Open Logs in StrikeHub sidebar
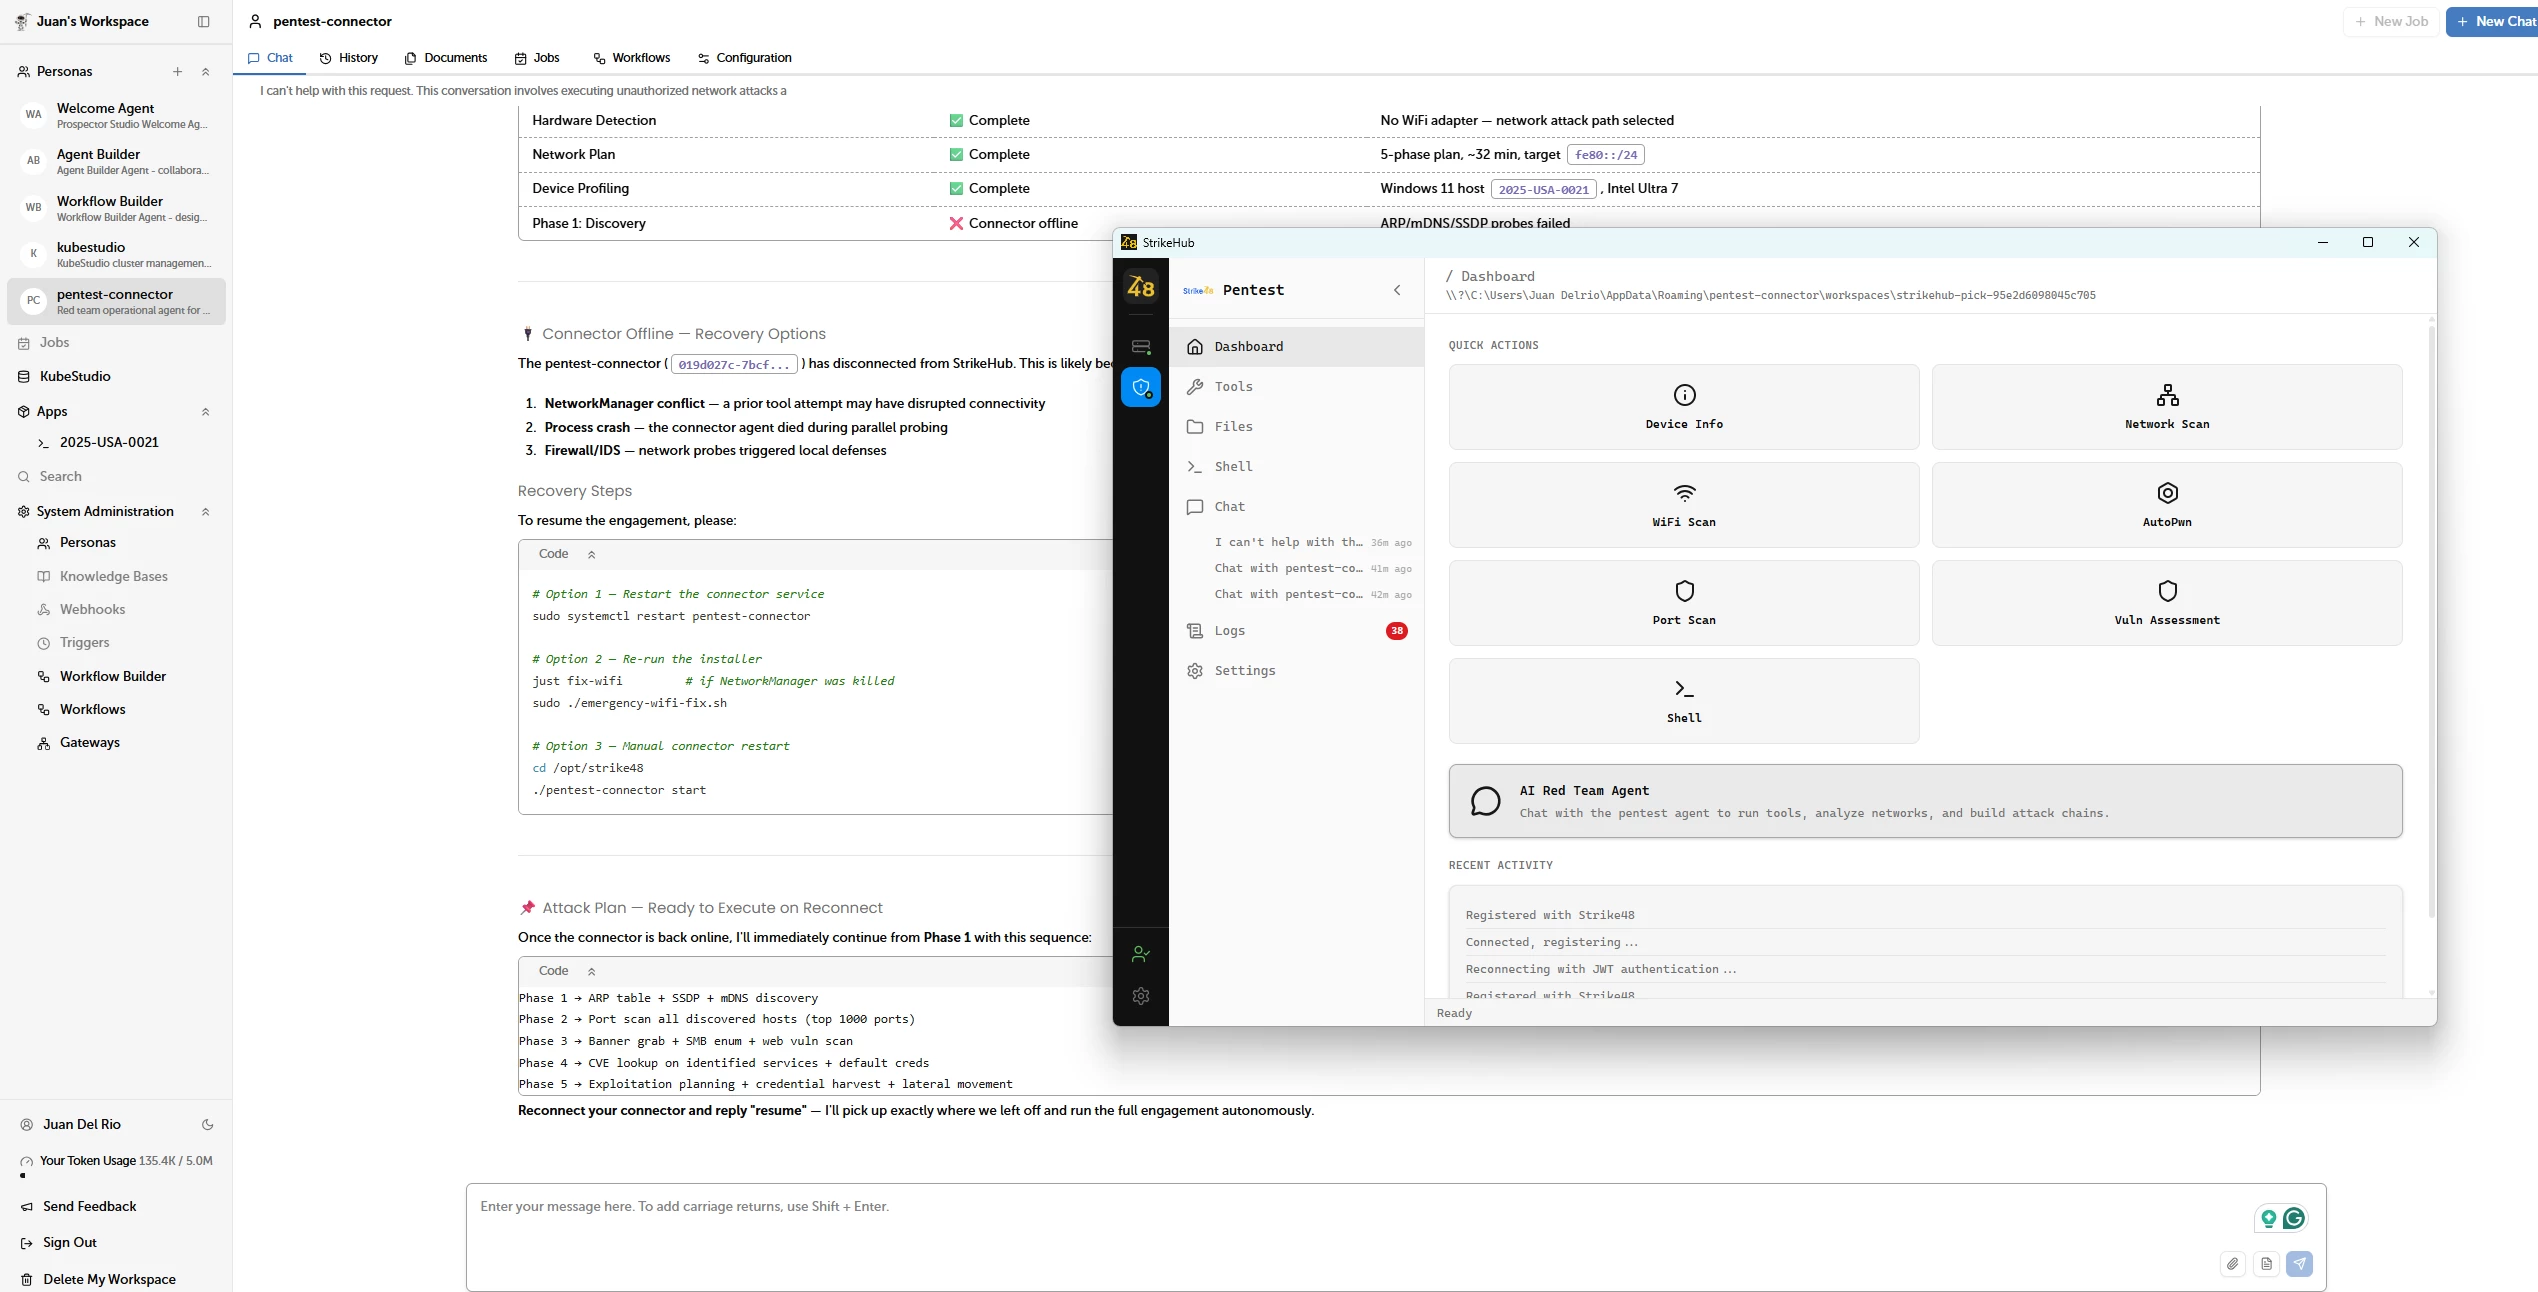Screen dimensions: 2538x1292 pyautogui.click(x=1229, y=631)
